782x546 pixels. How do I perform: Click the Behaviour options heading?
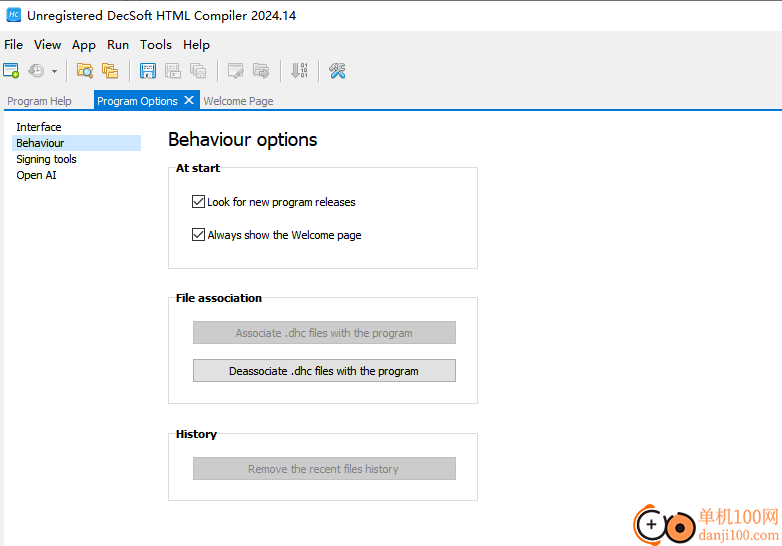[x=242, y=140]
